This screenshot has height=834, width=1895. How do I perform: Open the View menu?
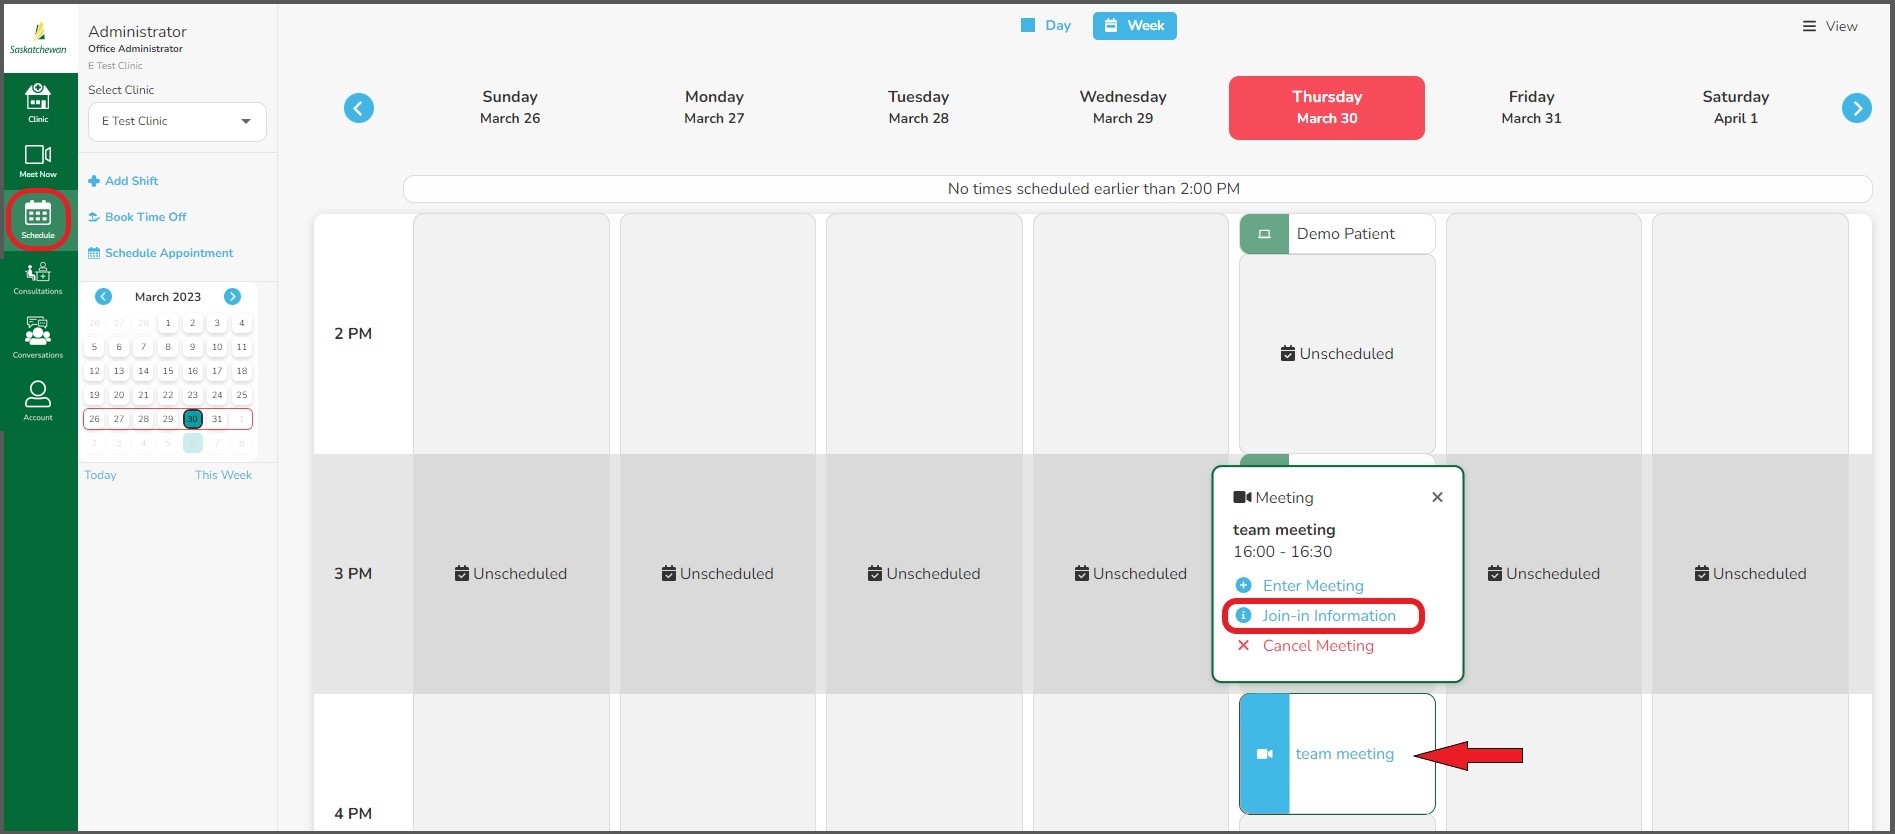pos(1830,26)
